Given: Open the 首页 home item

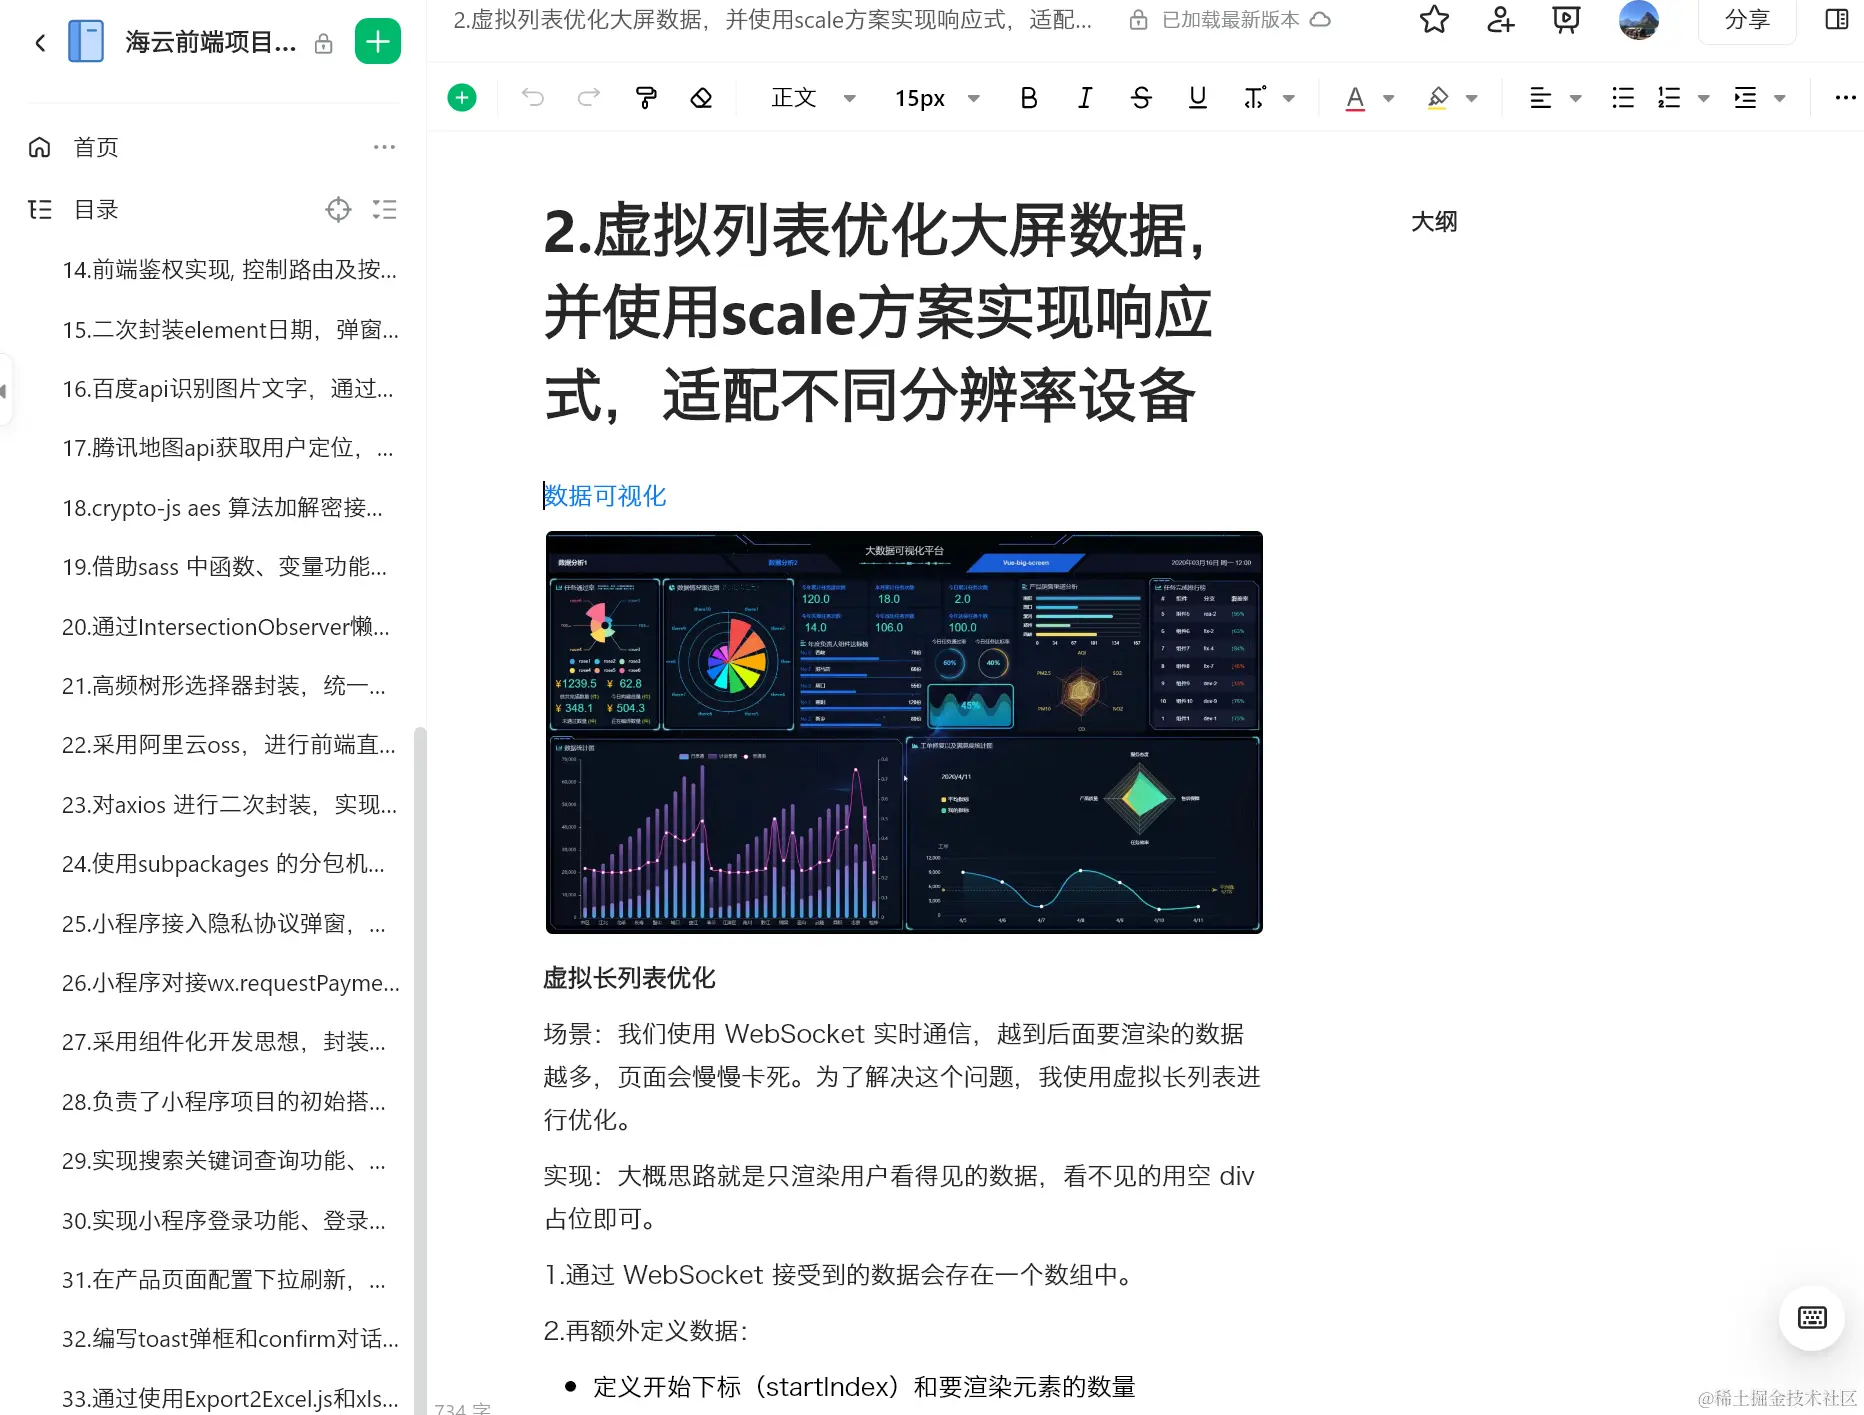Looking at the screenshot, I should tap(95, 148).
